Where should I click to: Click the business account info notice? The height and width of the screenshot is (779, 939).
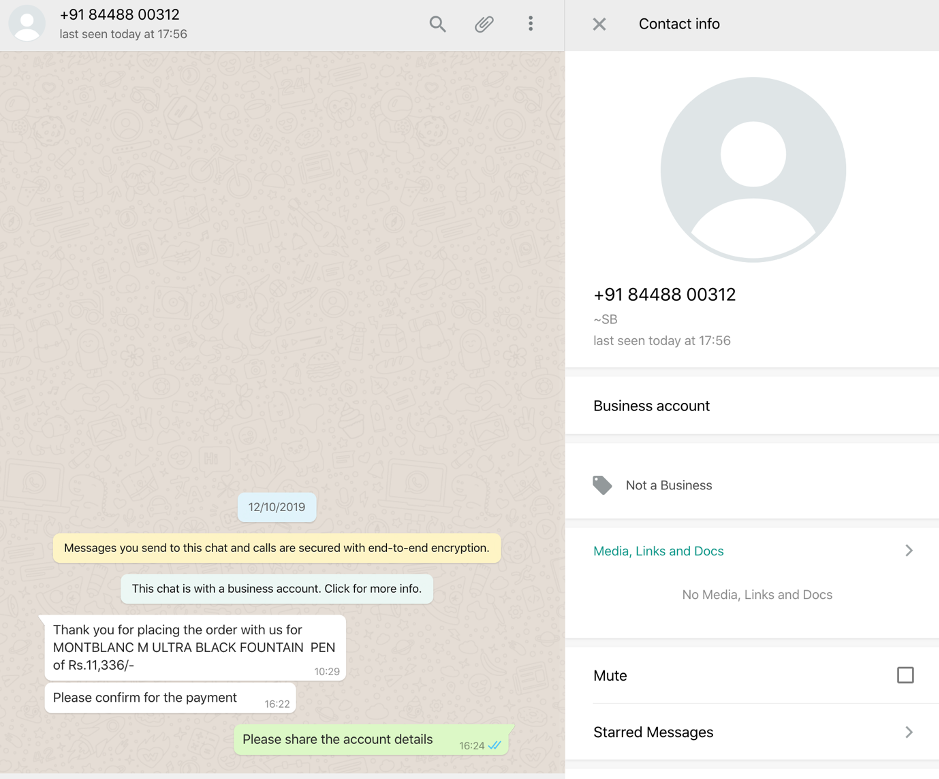tap(277, 589)
